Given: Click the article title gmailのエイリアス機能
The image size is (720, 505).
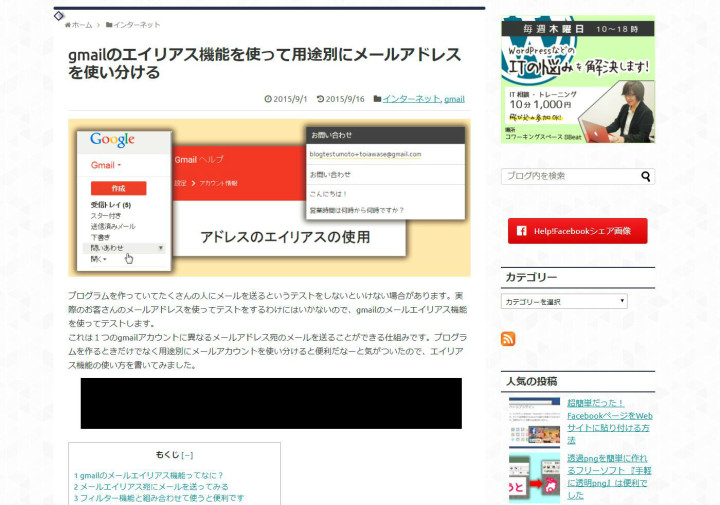Looking at the screenshot, I should point(264,63).
